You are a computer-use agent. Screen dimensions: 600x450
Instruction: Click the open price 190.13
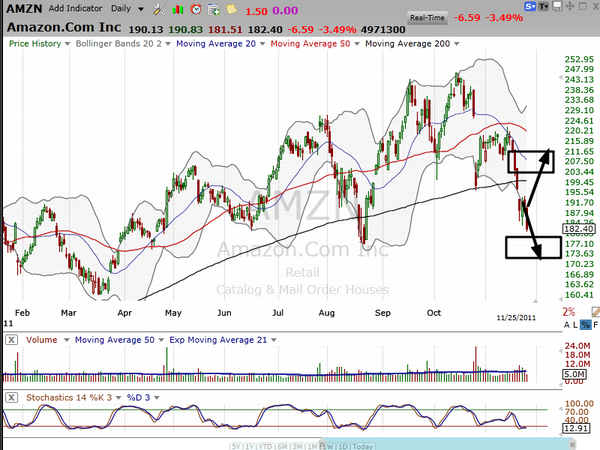point(146,29)
